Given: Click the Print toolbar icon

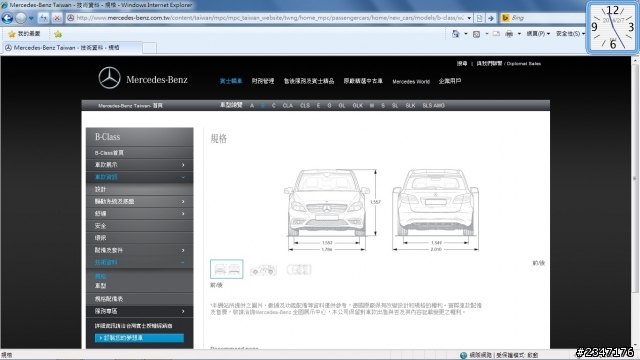Looking at the screenshot, I should [509, 34].
